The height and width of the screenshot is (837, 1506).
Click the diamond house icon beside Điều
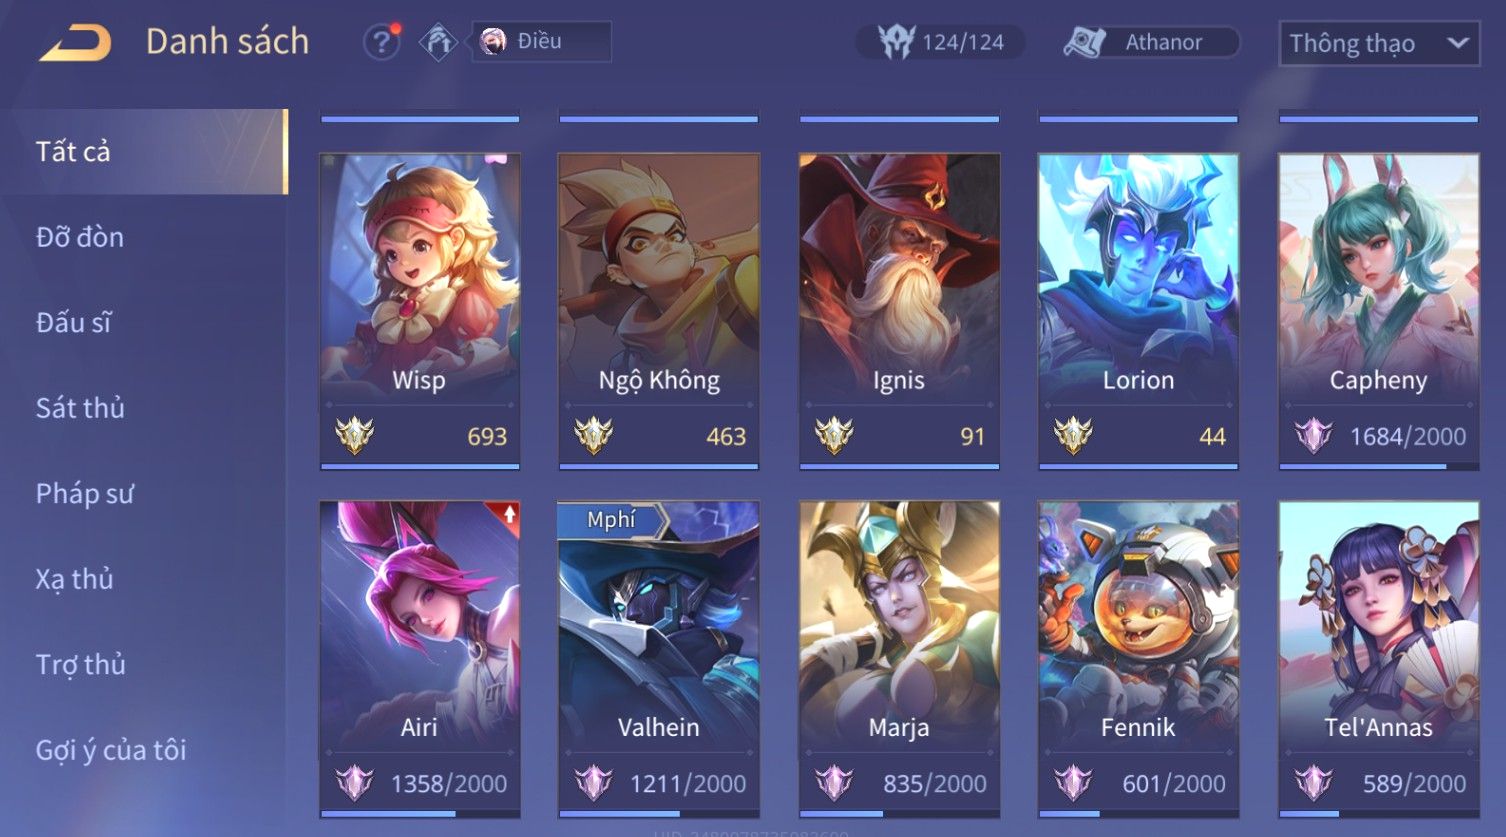(438, 42)
